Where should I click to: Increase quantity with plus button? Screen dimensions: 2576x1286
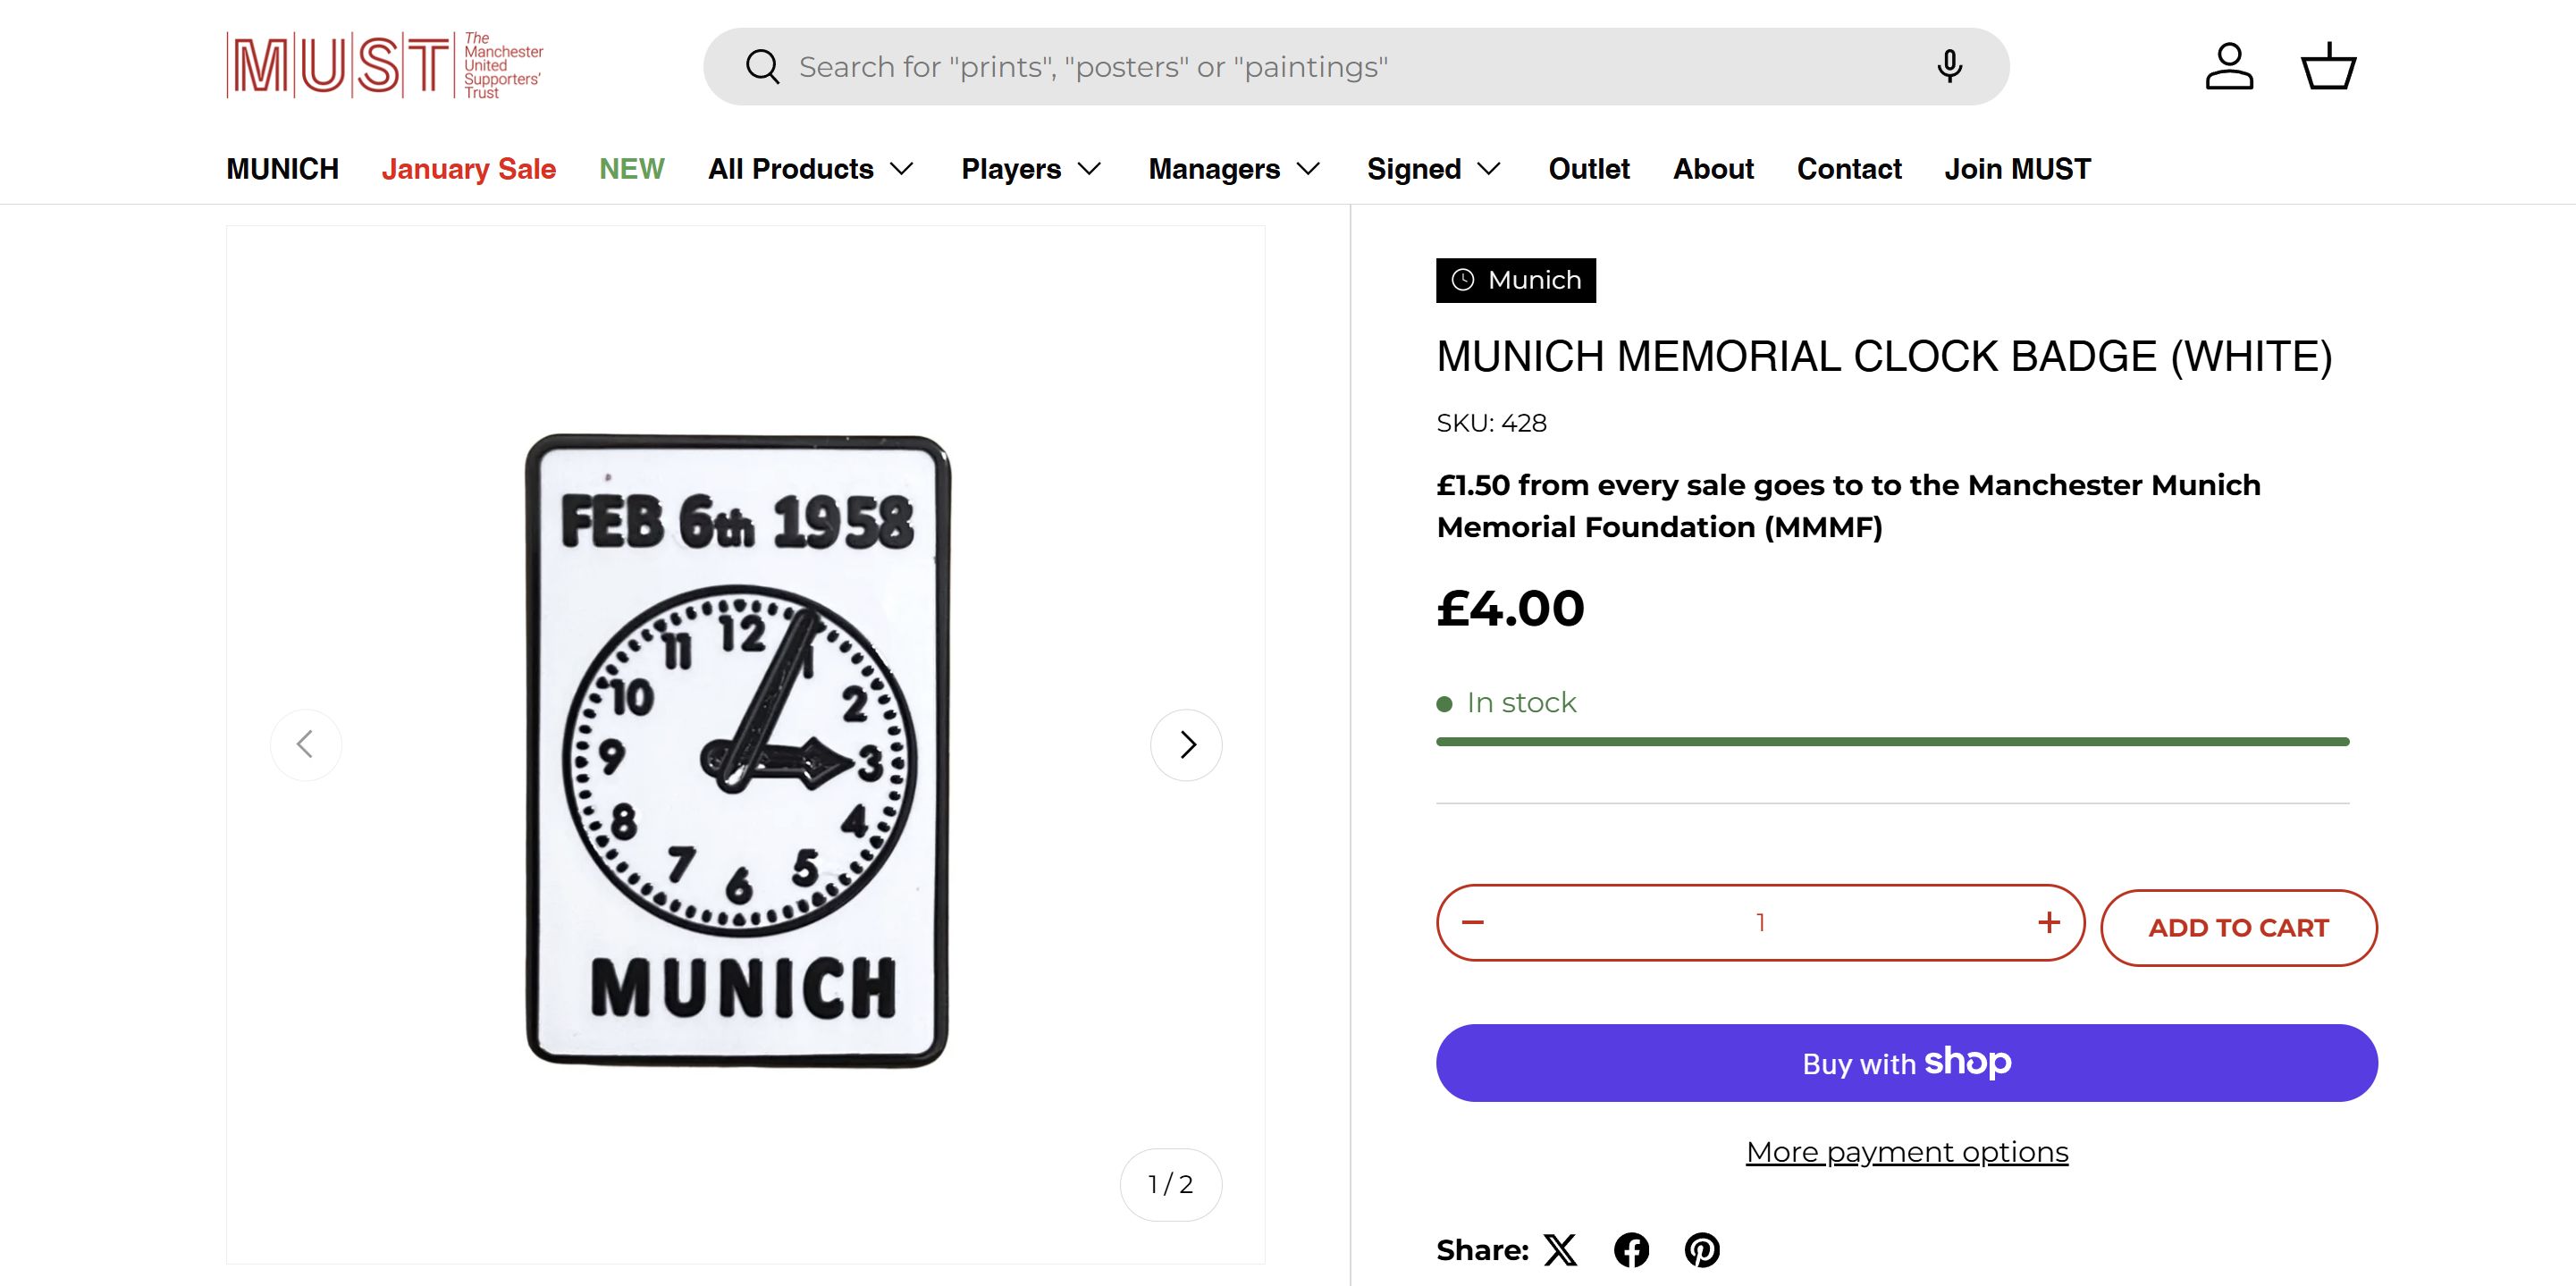pos(2048,922)
